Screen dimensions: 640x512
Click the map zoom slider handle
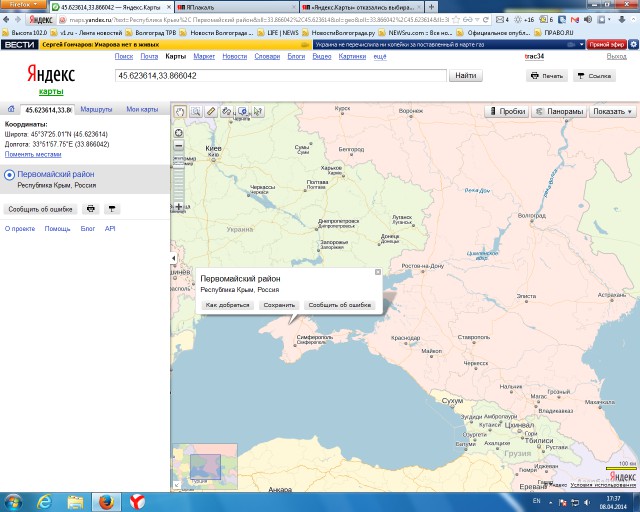(x=179, y=164)
